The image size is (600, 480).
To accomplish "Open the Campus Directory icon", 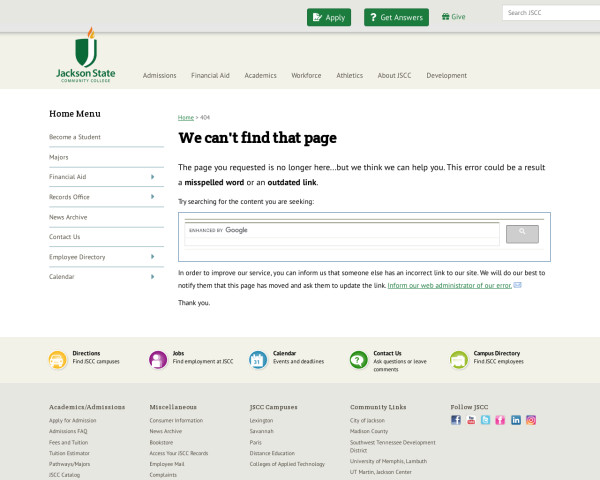I will 458,360.
